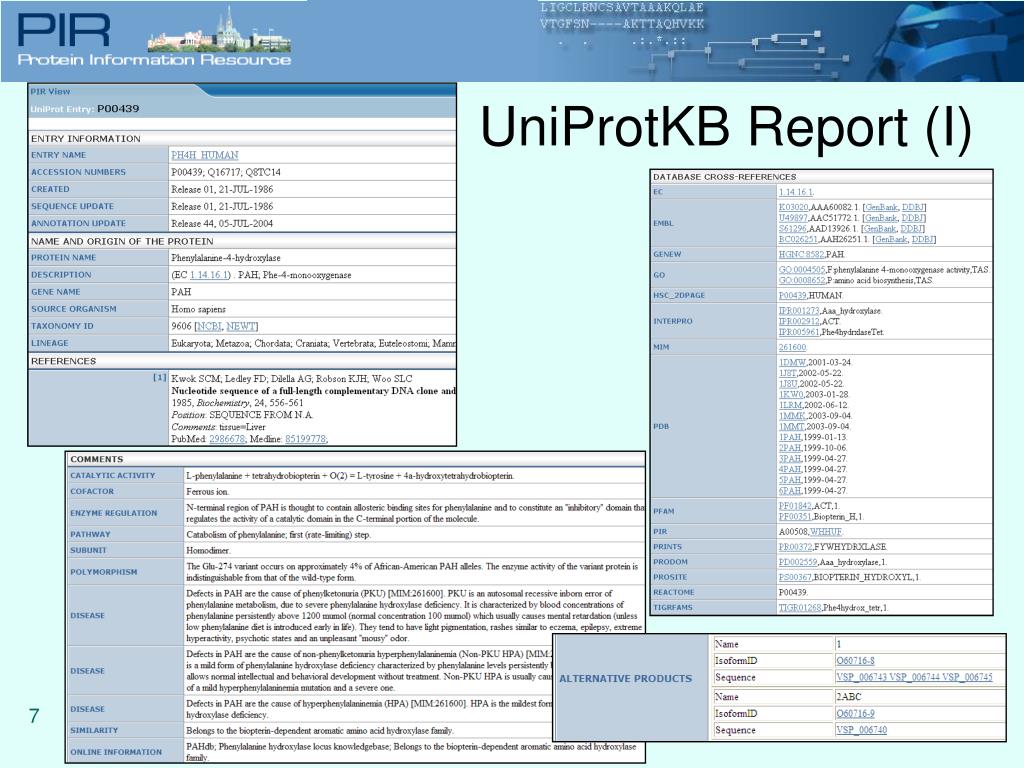Click reference number [1] link
1024x768 pixels.
pos(160,377)
